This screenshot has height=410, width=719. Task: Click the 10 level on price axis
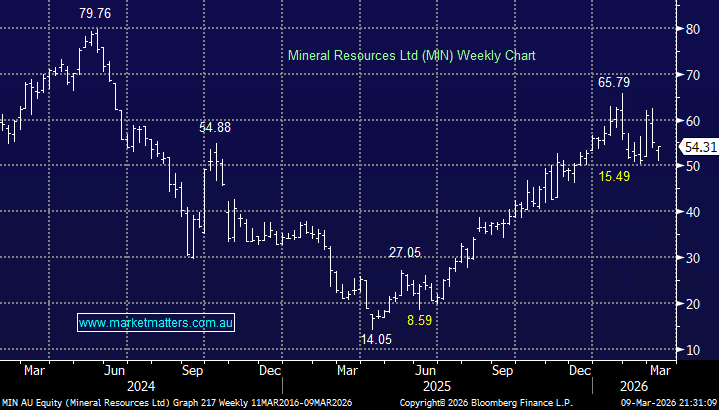point(690,350)
